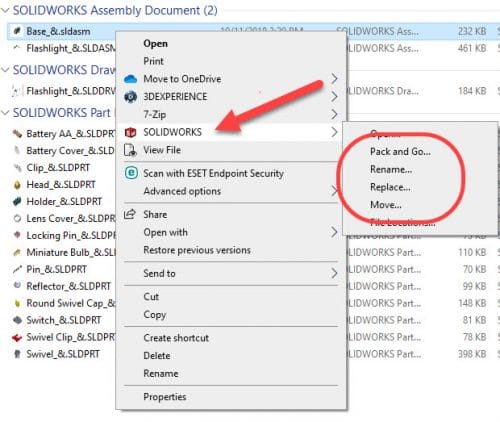Screen dimensions: 500x422
Task: Select the Reflector_&.SLDPRT file name
Action: point(68,286)
